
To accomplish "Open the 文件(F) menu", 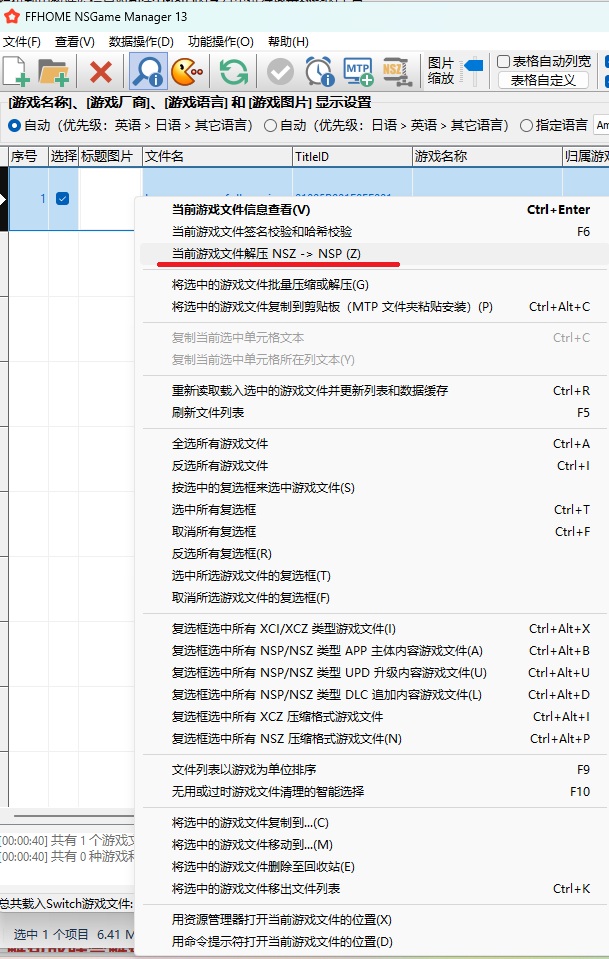I will tap(21, 42).
